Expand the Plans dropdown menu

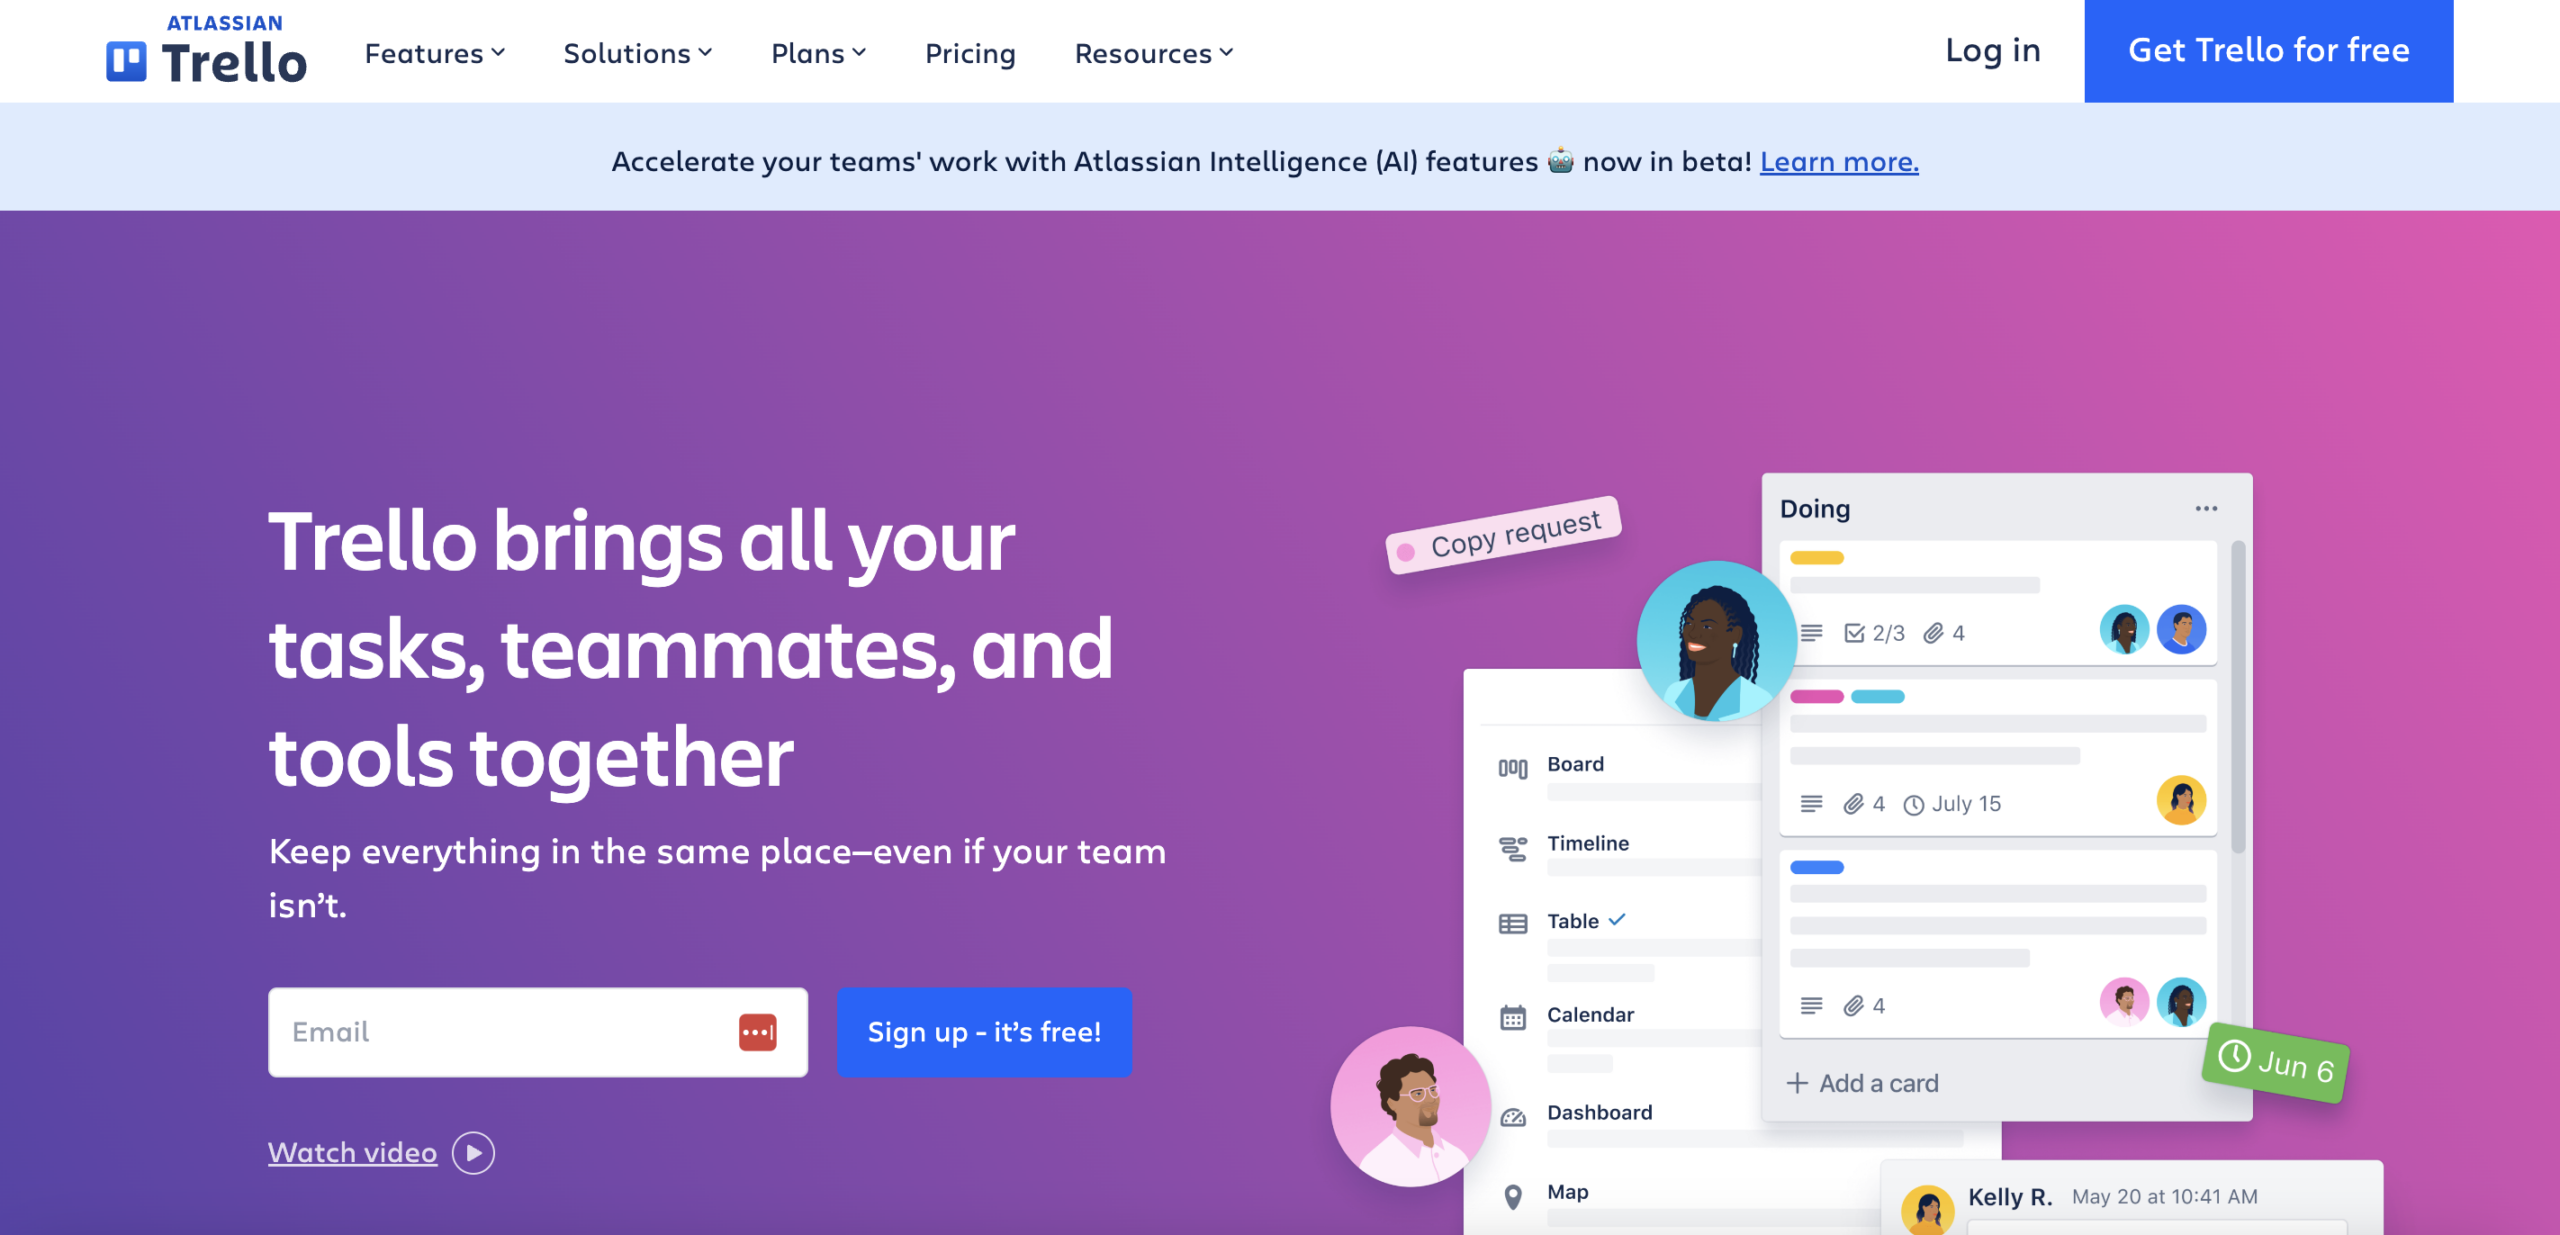(818, 51)
